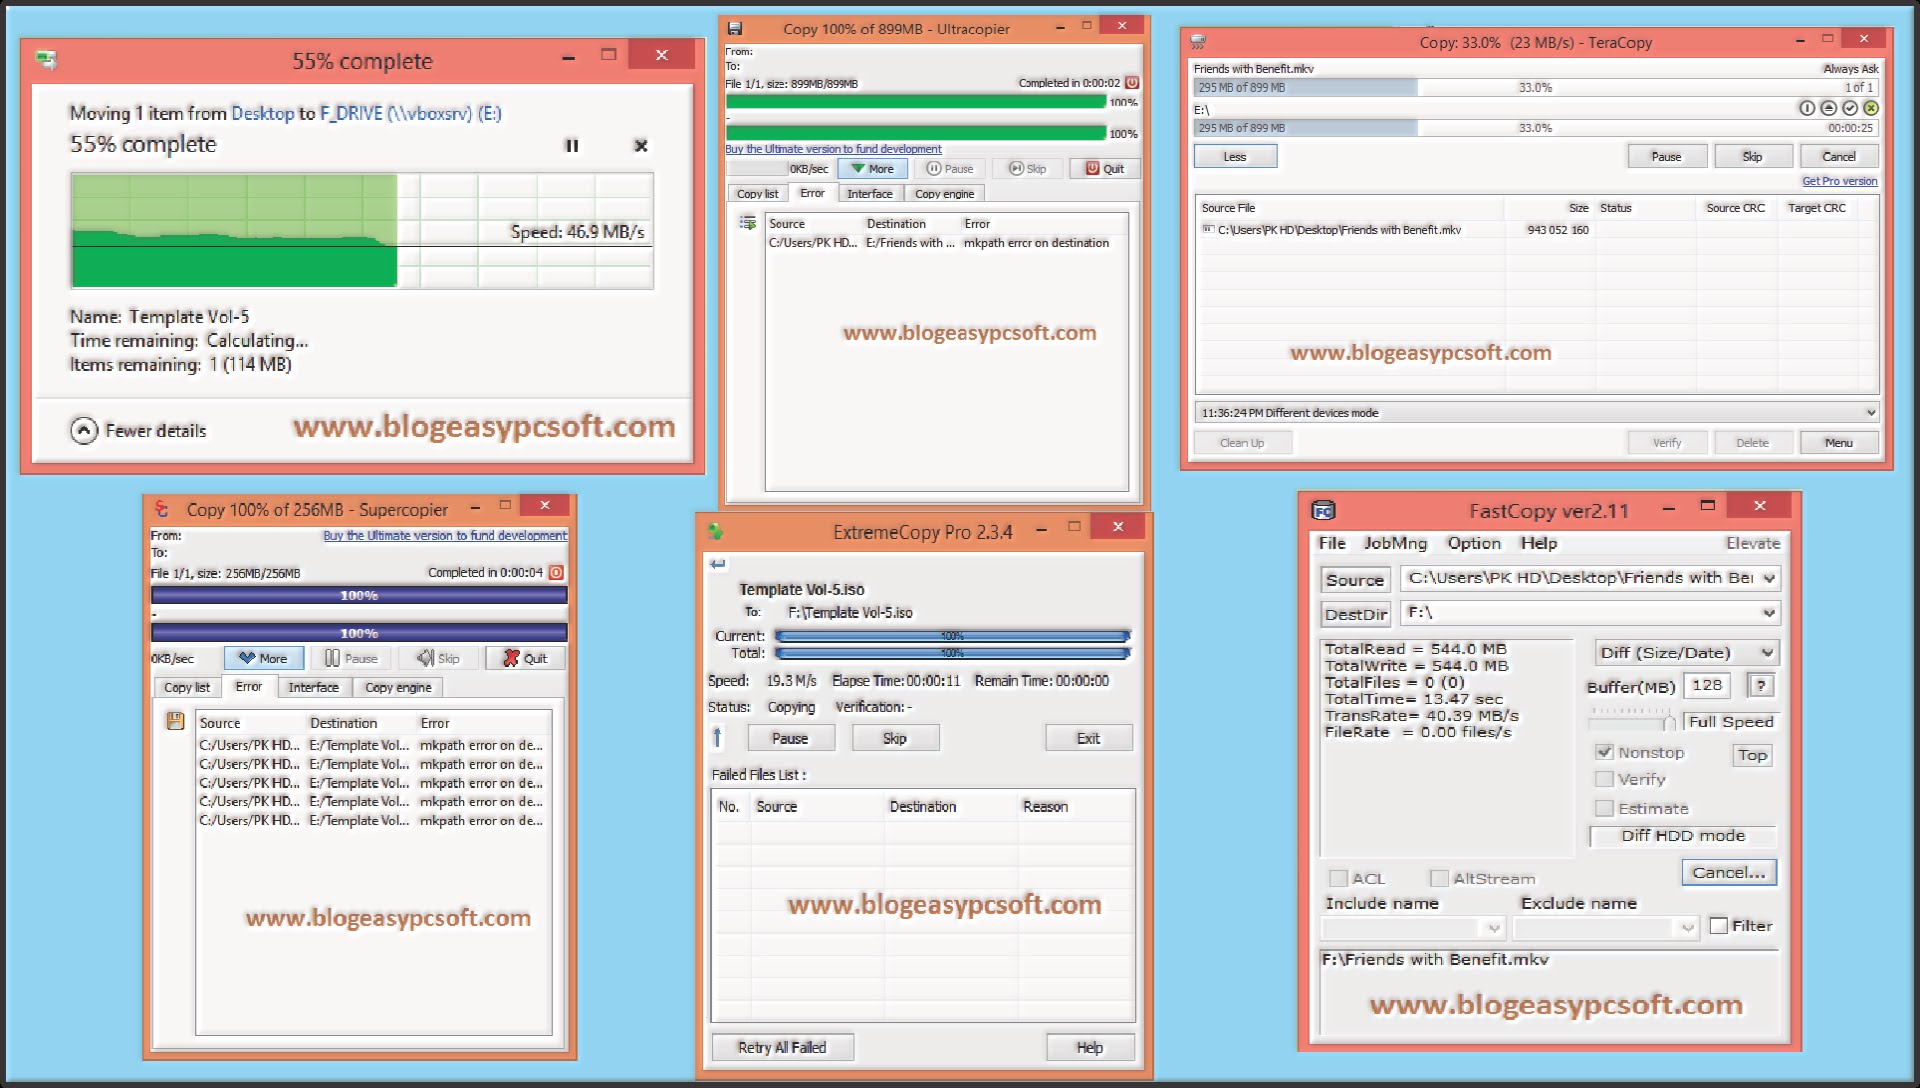Pause the Windows move with the pause icon
This screenshot has width=1920, height=1088.
[573, 145]
